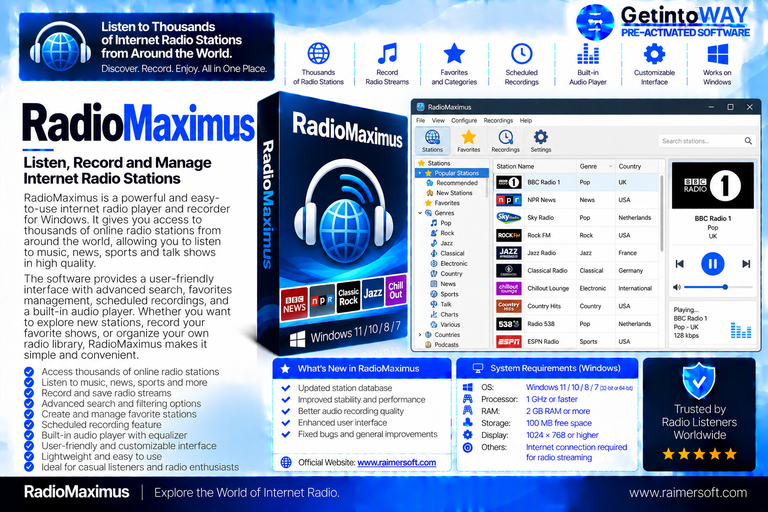Select the Charts genre icon
The image size is (768, 512).
433,315
